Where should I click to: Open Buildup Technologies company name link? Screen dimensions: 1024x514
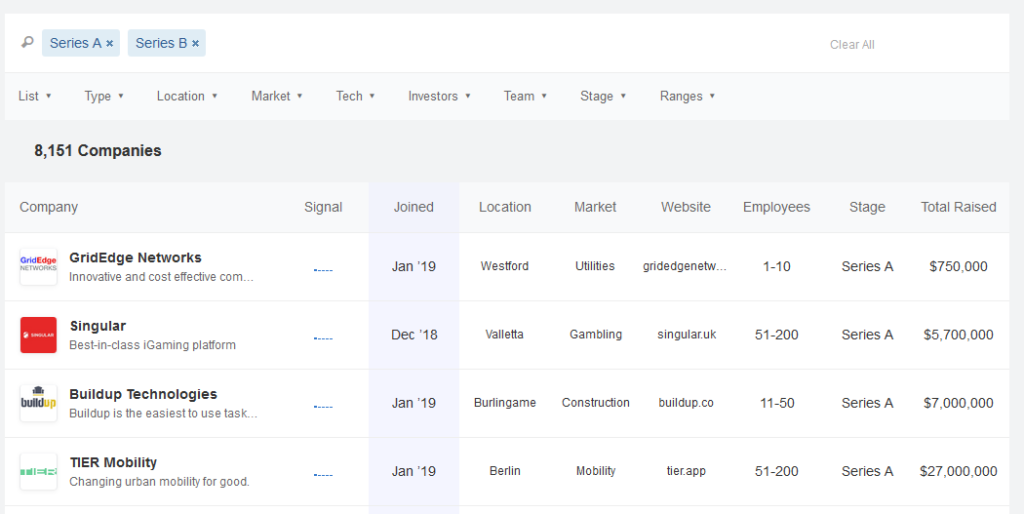click(x=143, y=394)
